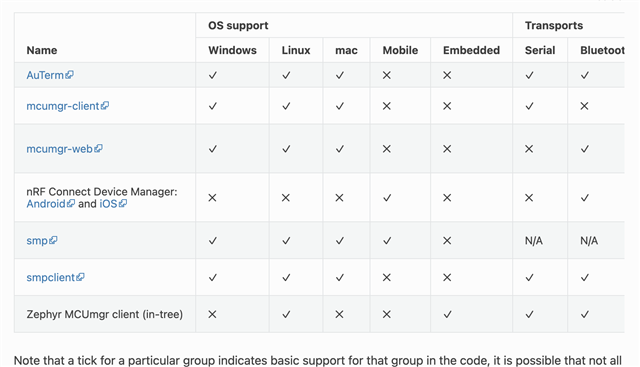Click the Zephyr MCUmgr Windows cross mark
The image size is (640, 367).
(x=212, y=314)
